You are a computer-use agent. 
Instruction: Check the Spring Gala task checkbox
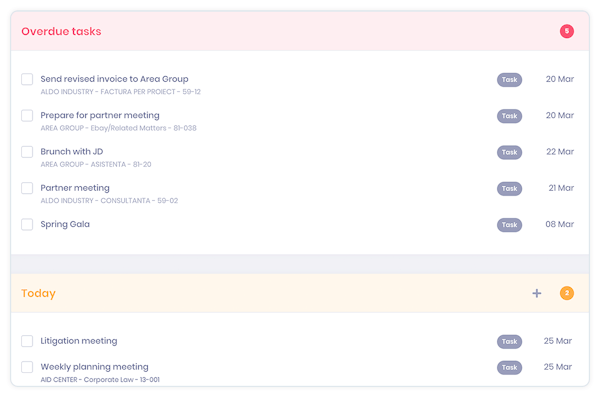pos(27,224)
